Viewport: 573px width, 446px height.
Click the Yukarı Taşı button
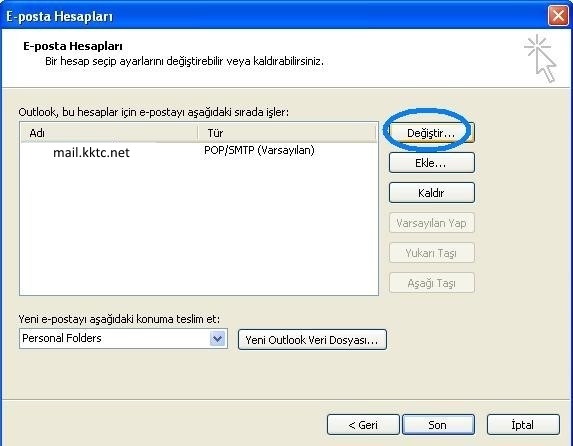[x=432, y=253]
